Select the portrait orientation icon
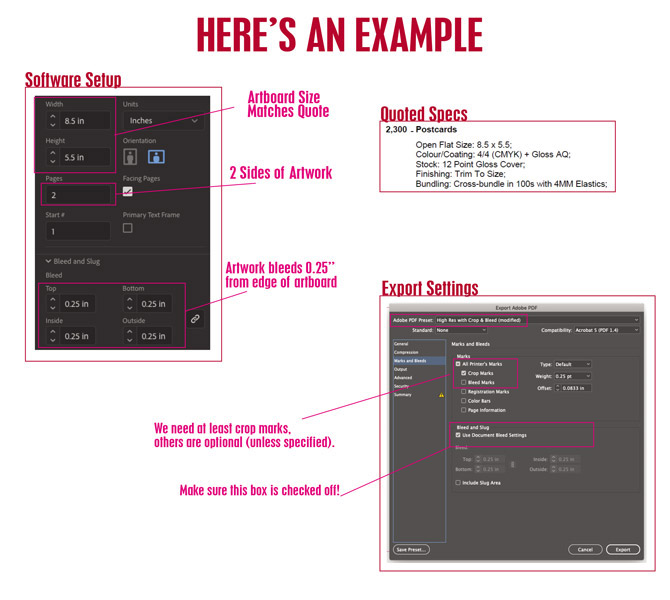The width and height of the screenshot is (670, 600). click(x=129, y=157)
